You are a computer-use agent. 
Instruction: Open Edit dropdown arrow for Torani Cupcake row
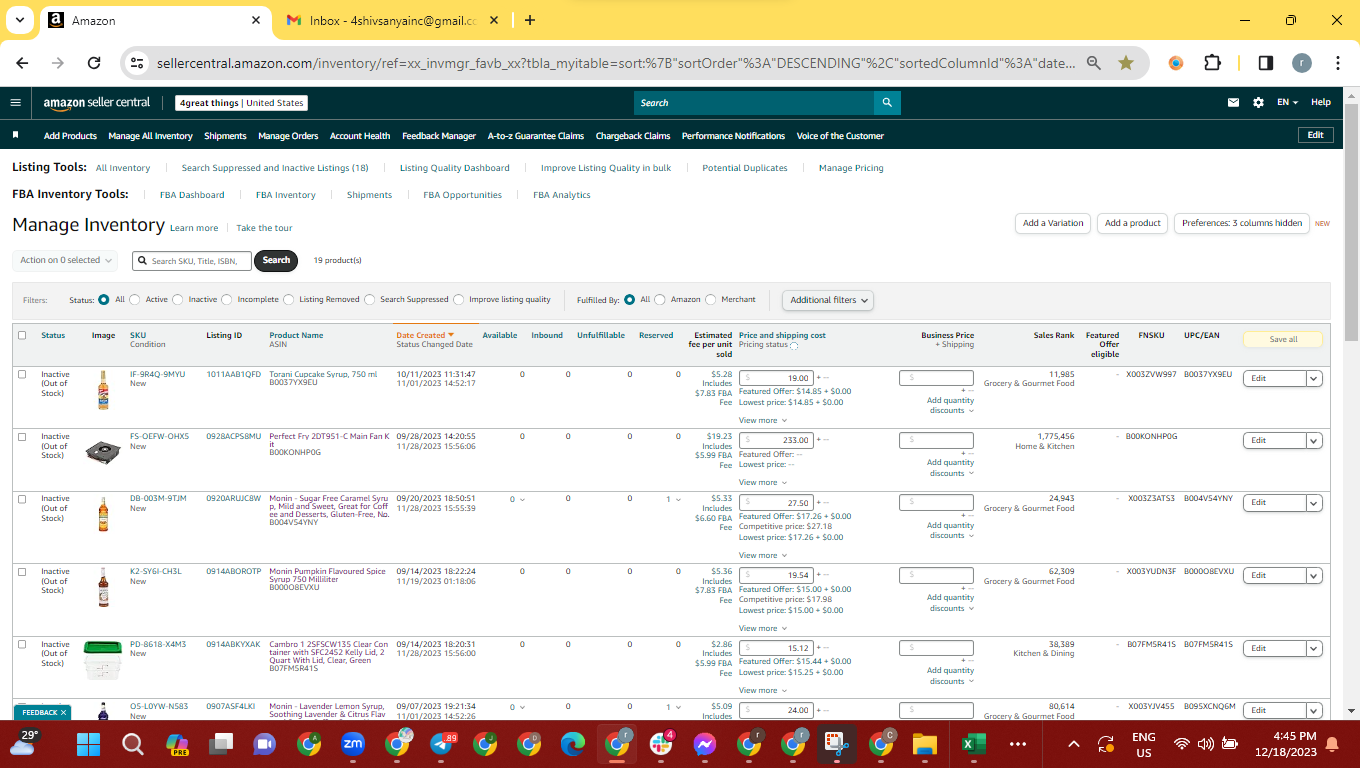[1314, 378]
